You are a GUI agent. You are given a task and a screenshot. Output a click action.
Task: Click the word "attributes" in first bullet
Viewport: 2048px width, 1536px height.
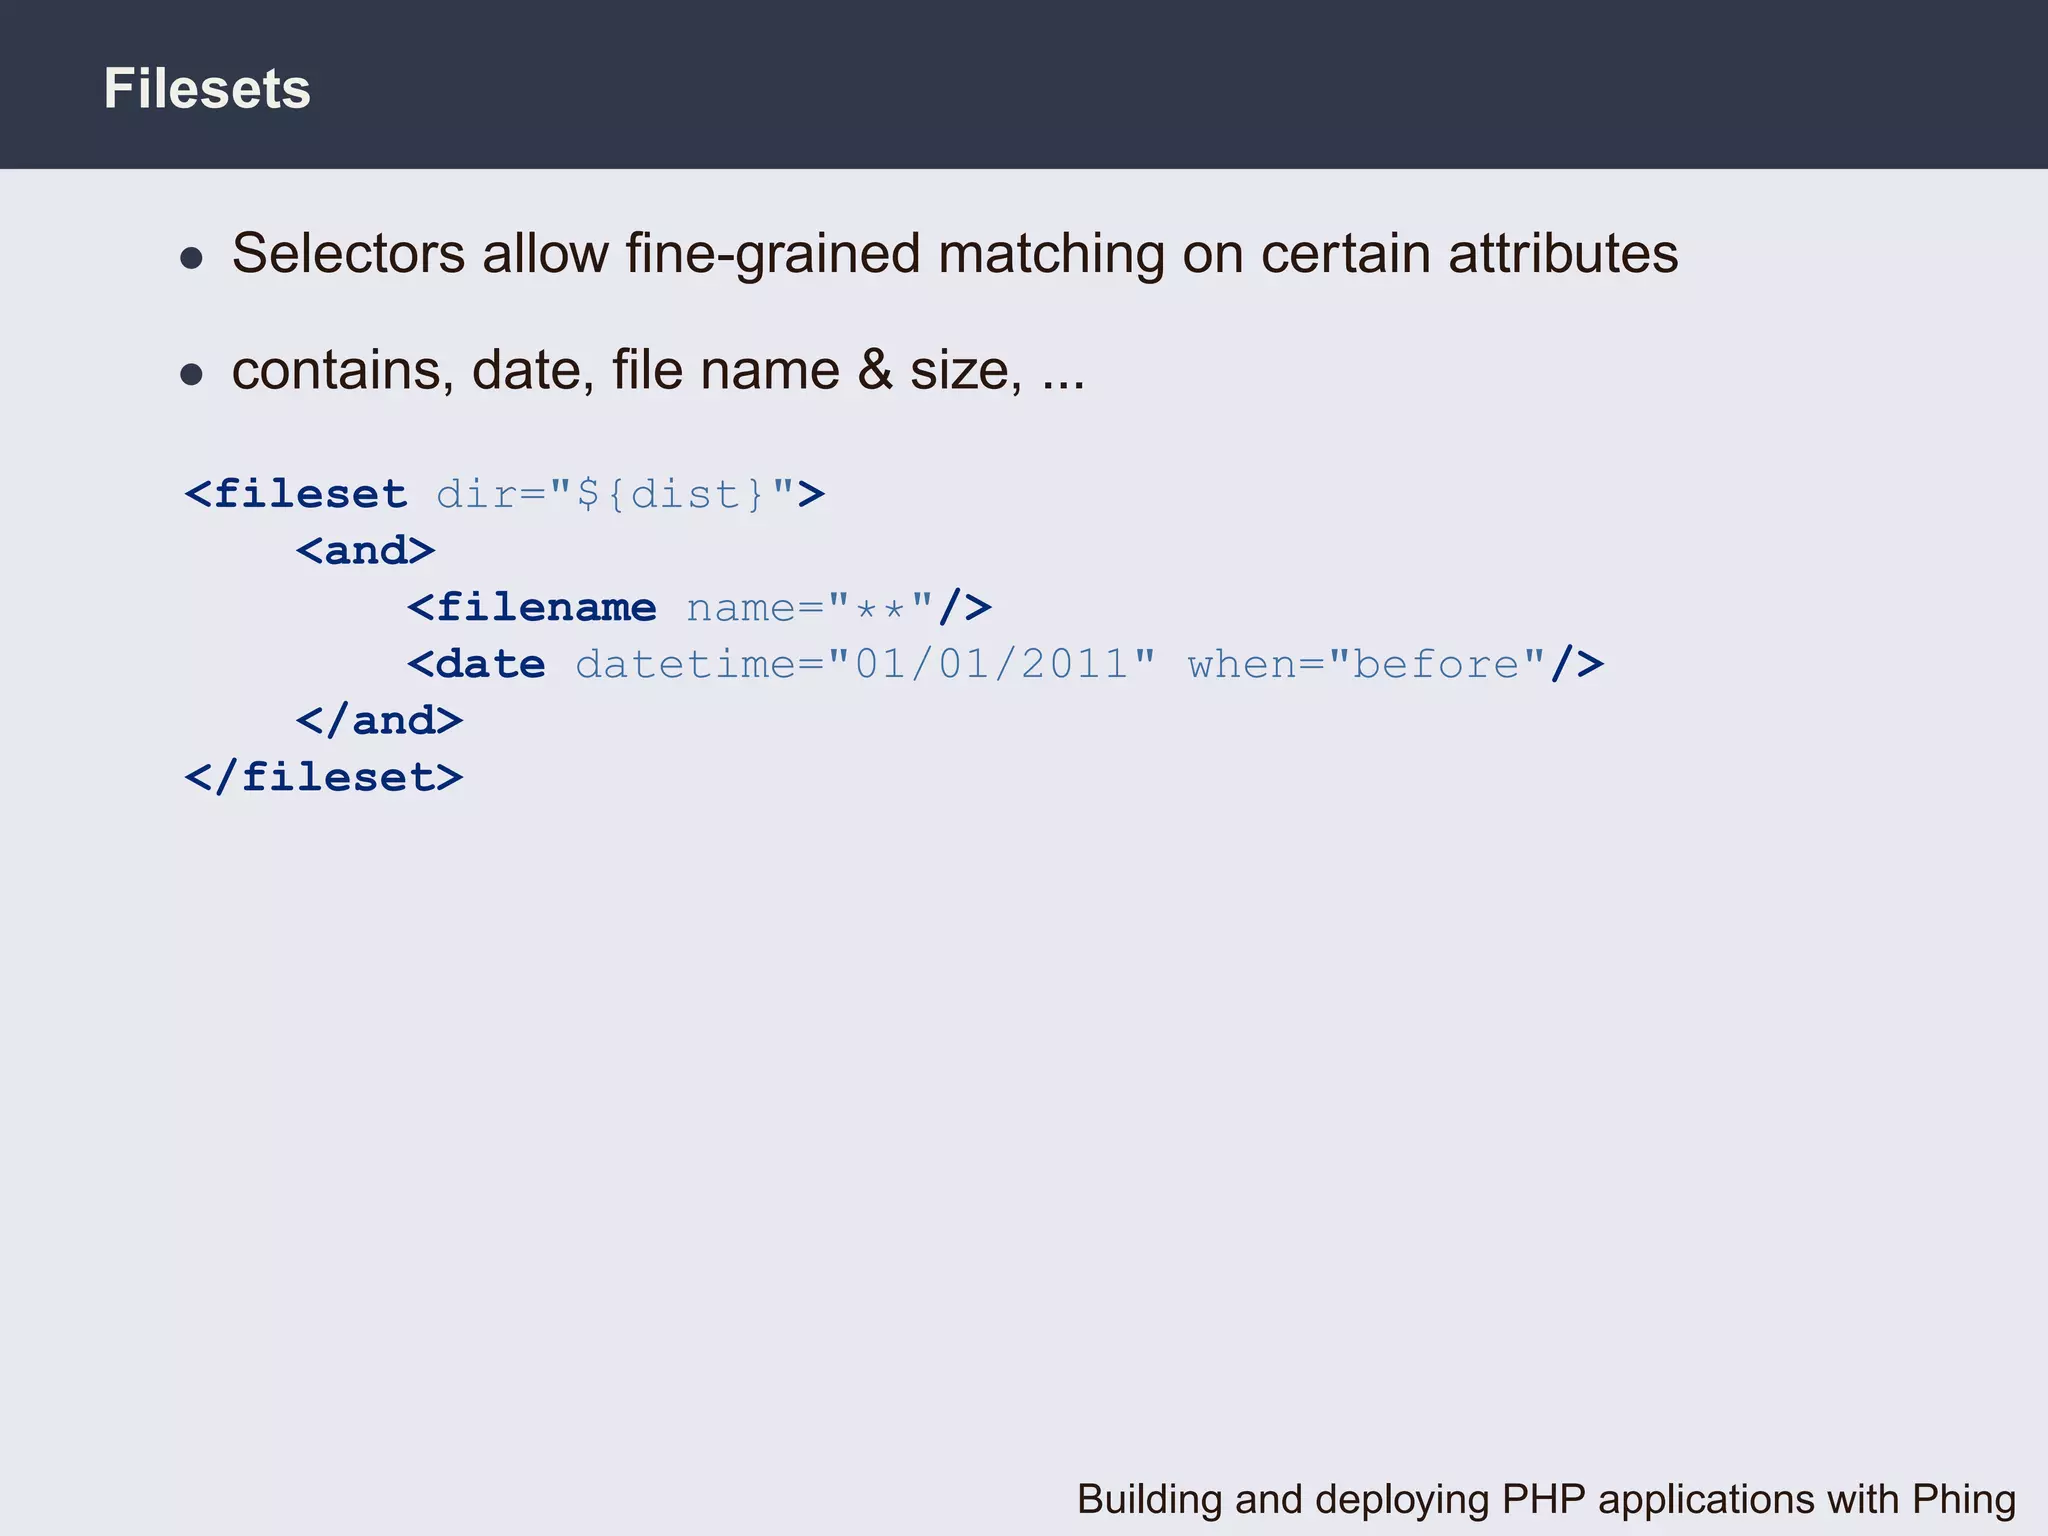click(x=1563, y=254)
